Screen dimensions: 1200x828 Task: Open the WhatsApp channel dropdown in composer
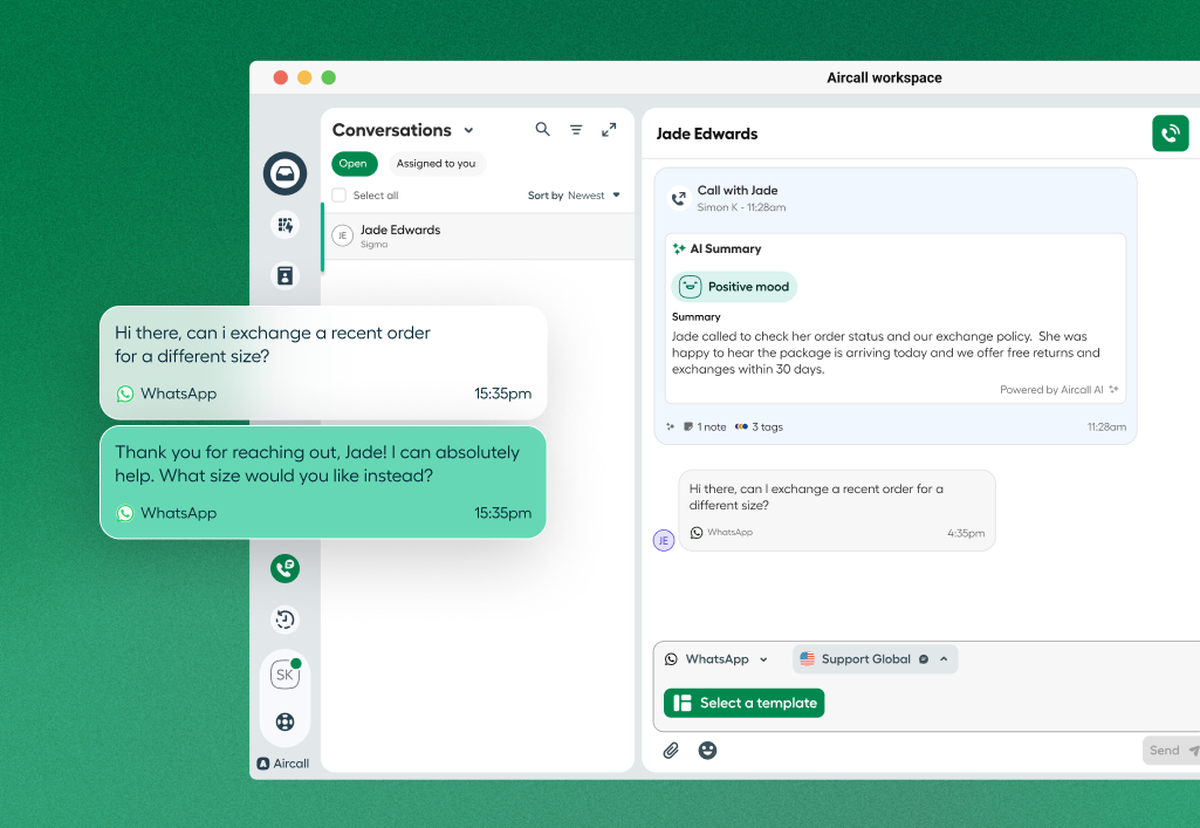717,659
